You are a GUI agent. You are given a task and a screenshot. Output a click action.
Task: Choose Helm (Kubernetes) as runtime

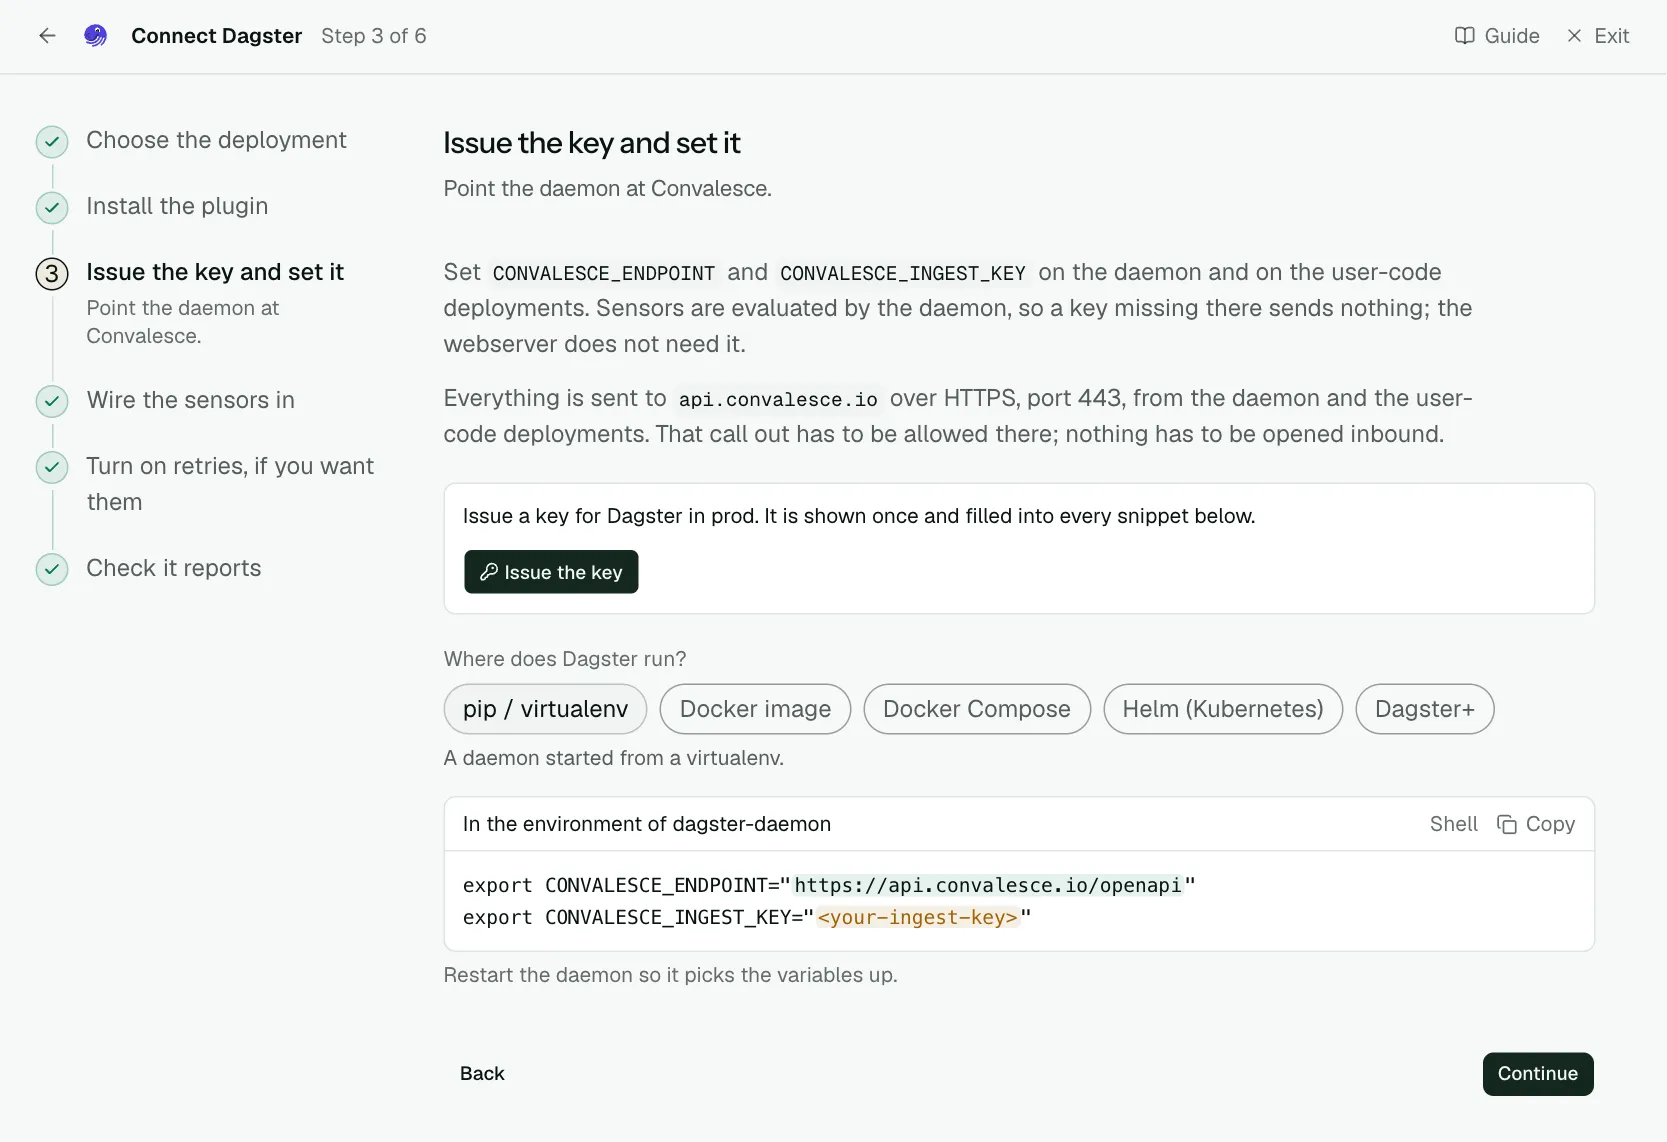coord(1223,709)
